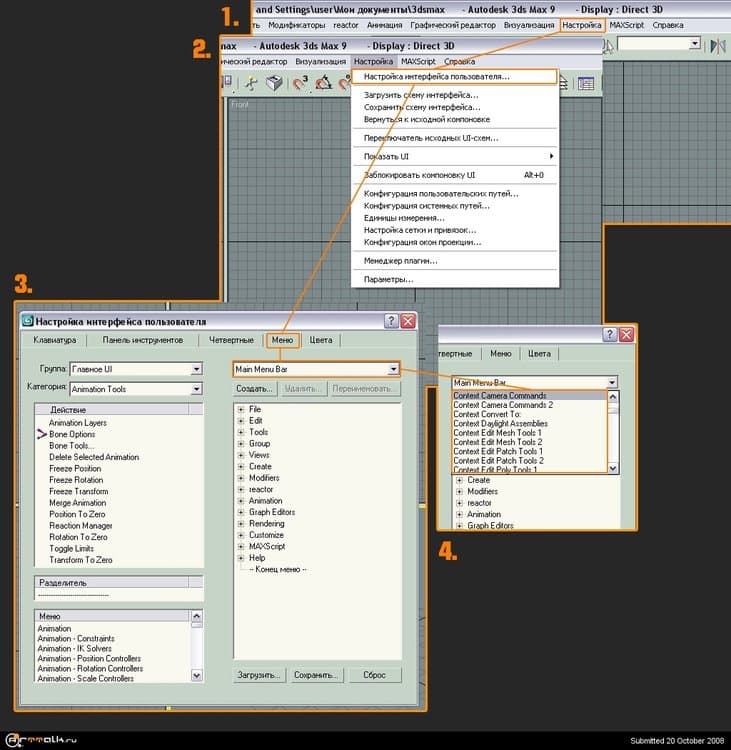
Task: Choose Единицы измерения from the menu
Action: (404, 218)
